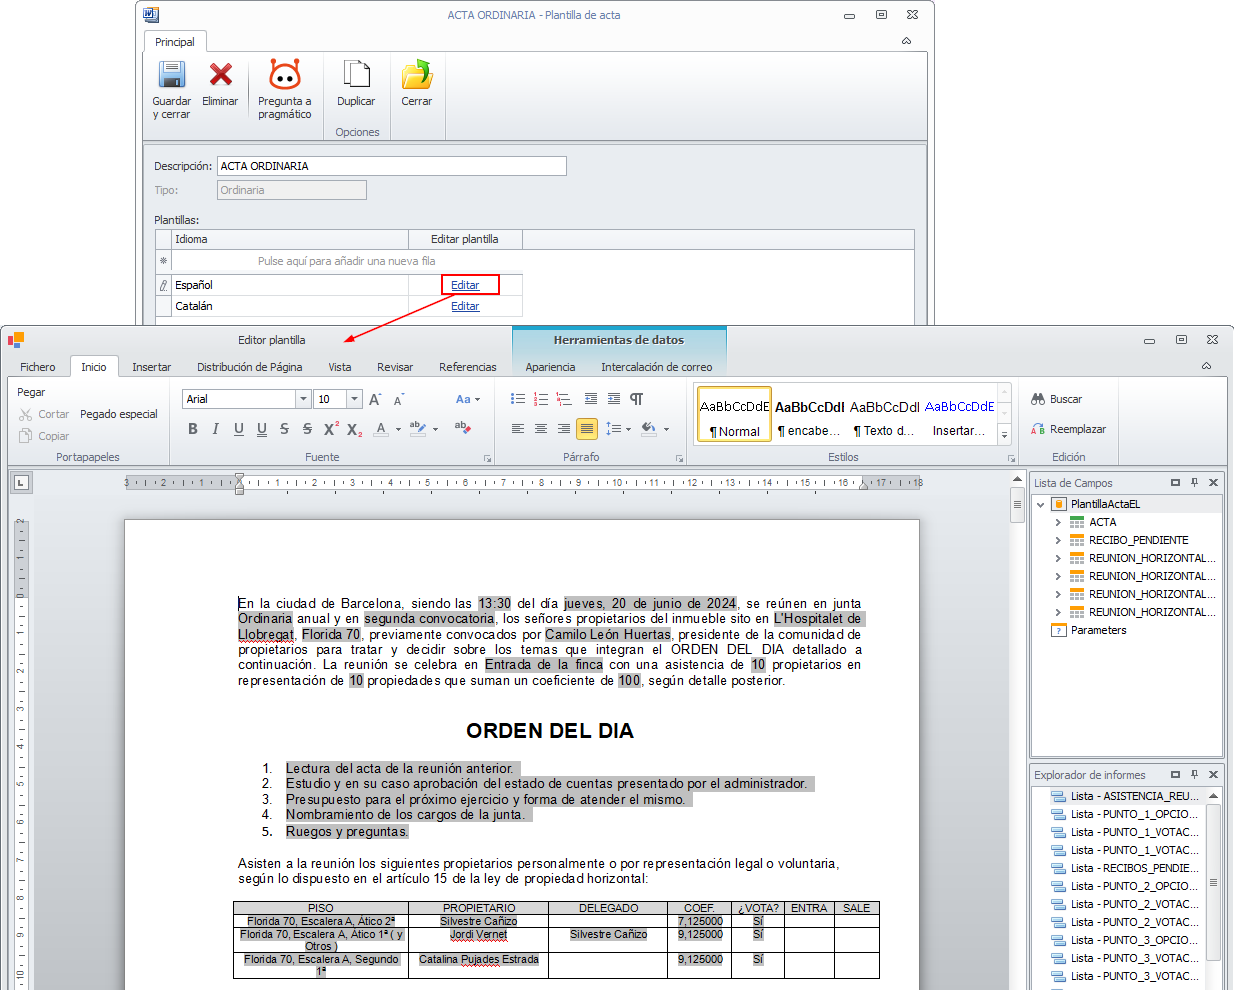Click Guardar y cerrar floppy disk icon
Viewport: 1234px width, 990px height.
172,74
